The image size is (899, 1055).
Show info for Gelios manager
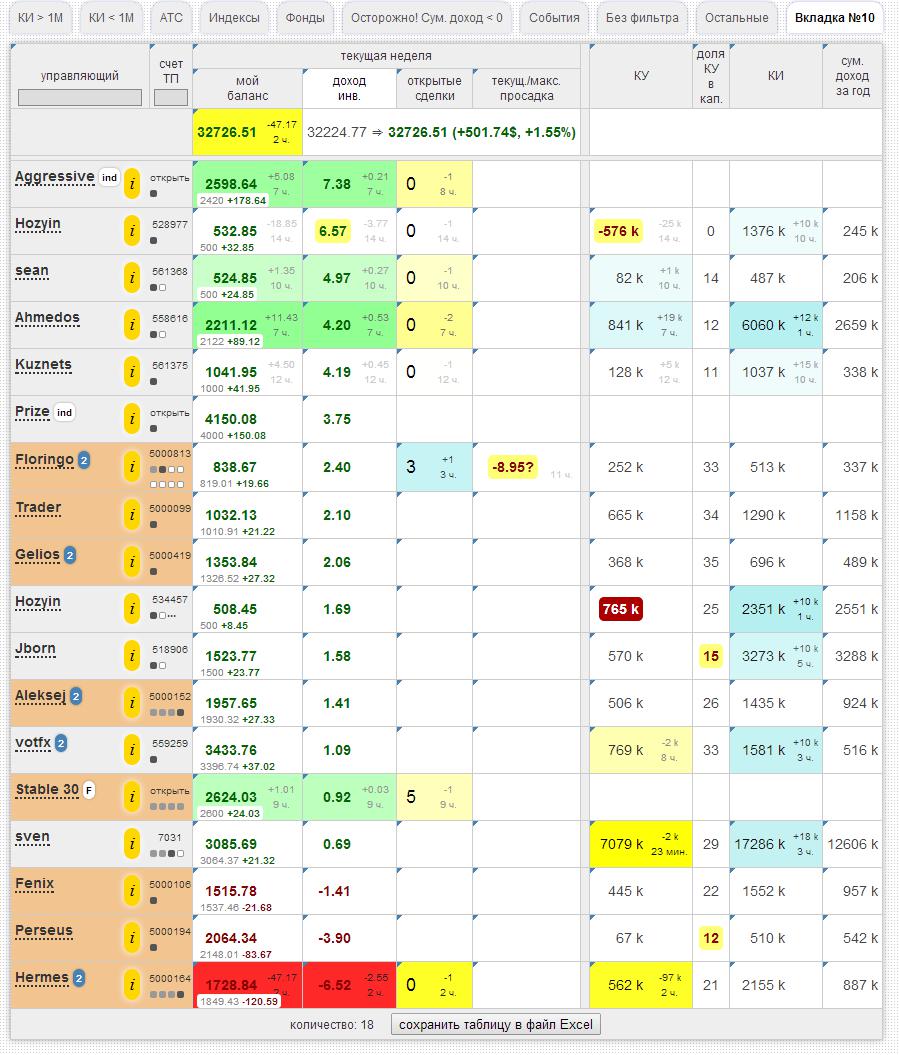click(133, 562)
